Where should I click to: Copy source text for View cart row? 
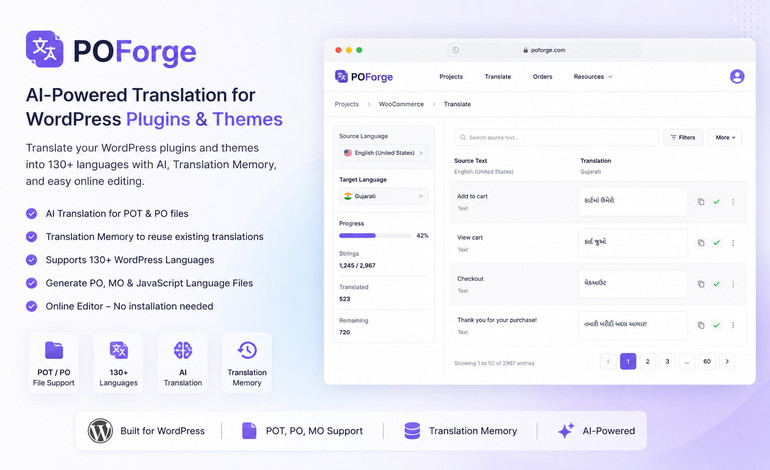(701, 243)
